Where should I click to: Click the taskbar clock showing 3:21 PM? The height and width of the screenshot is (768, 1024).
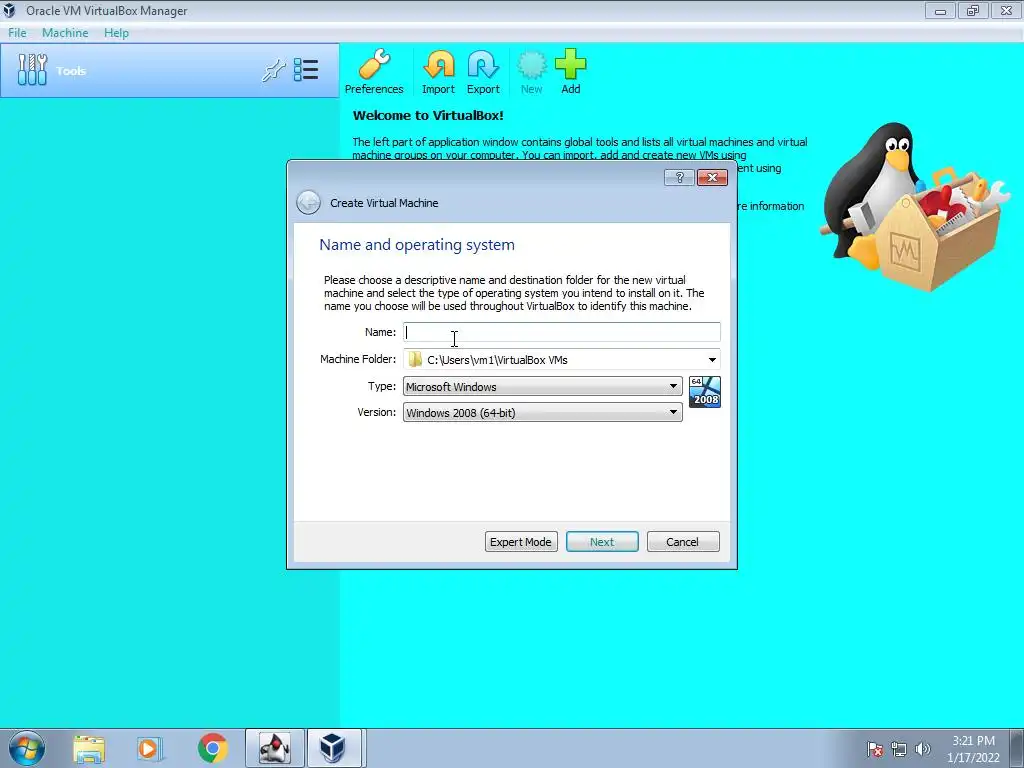pos(973,749)
